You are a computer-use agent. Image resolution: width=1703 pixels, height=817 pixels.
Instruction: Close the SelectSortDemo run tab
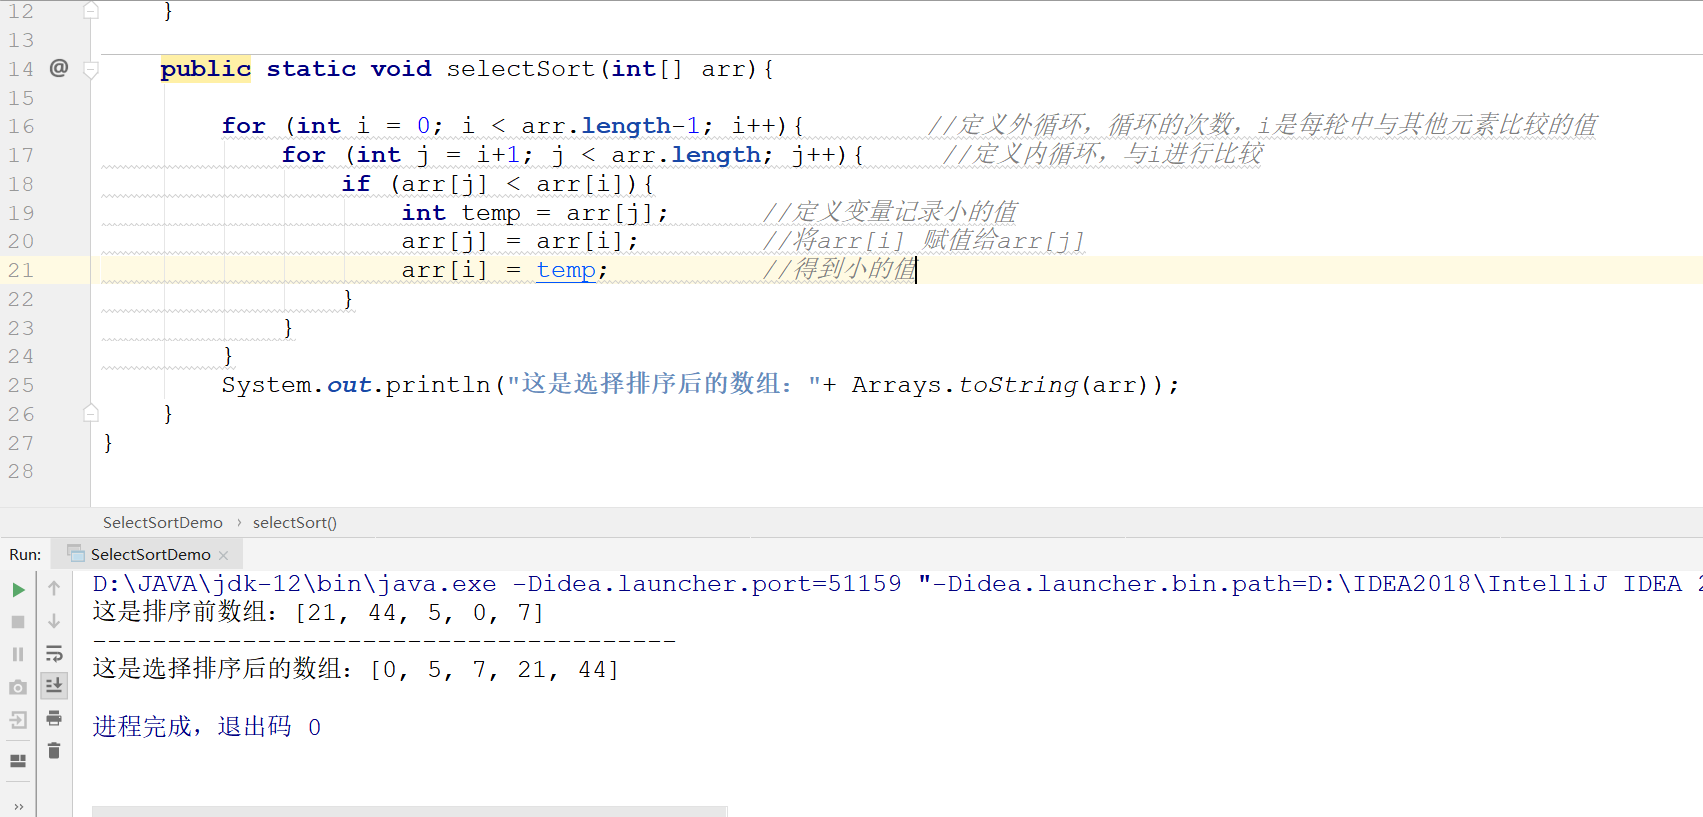[x=224, y=555]
